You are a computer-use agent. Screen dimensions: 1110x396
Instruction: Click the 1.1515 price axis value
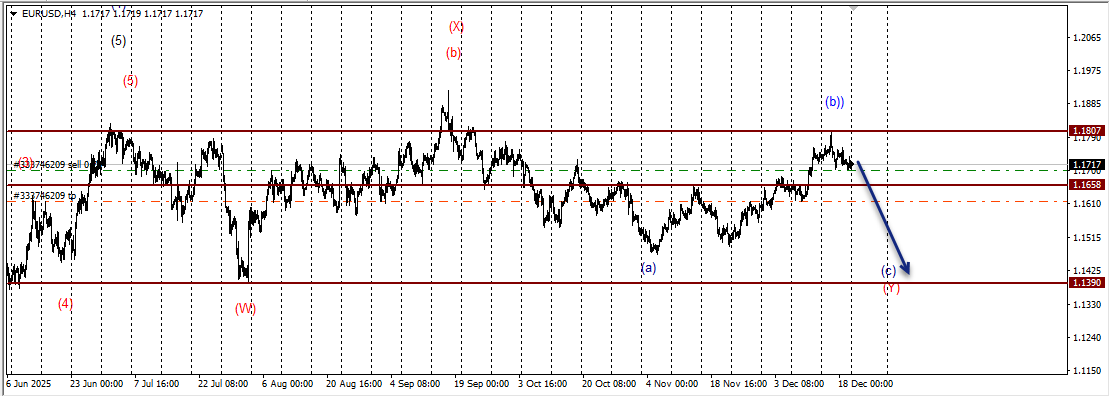coord(1087,237)
